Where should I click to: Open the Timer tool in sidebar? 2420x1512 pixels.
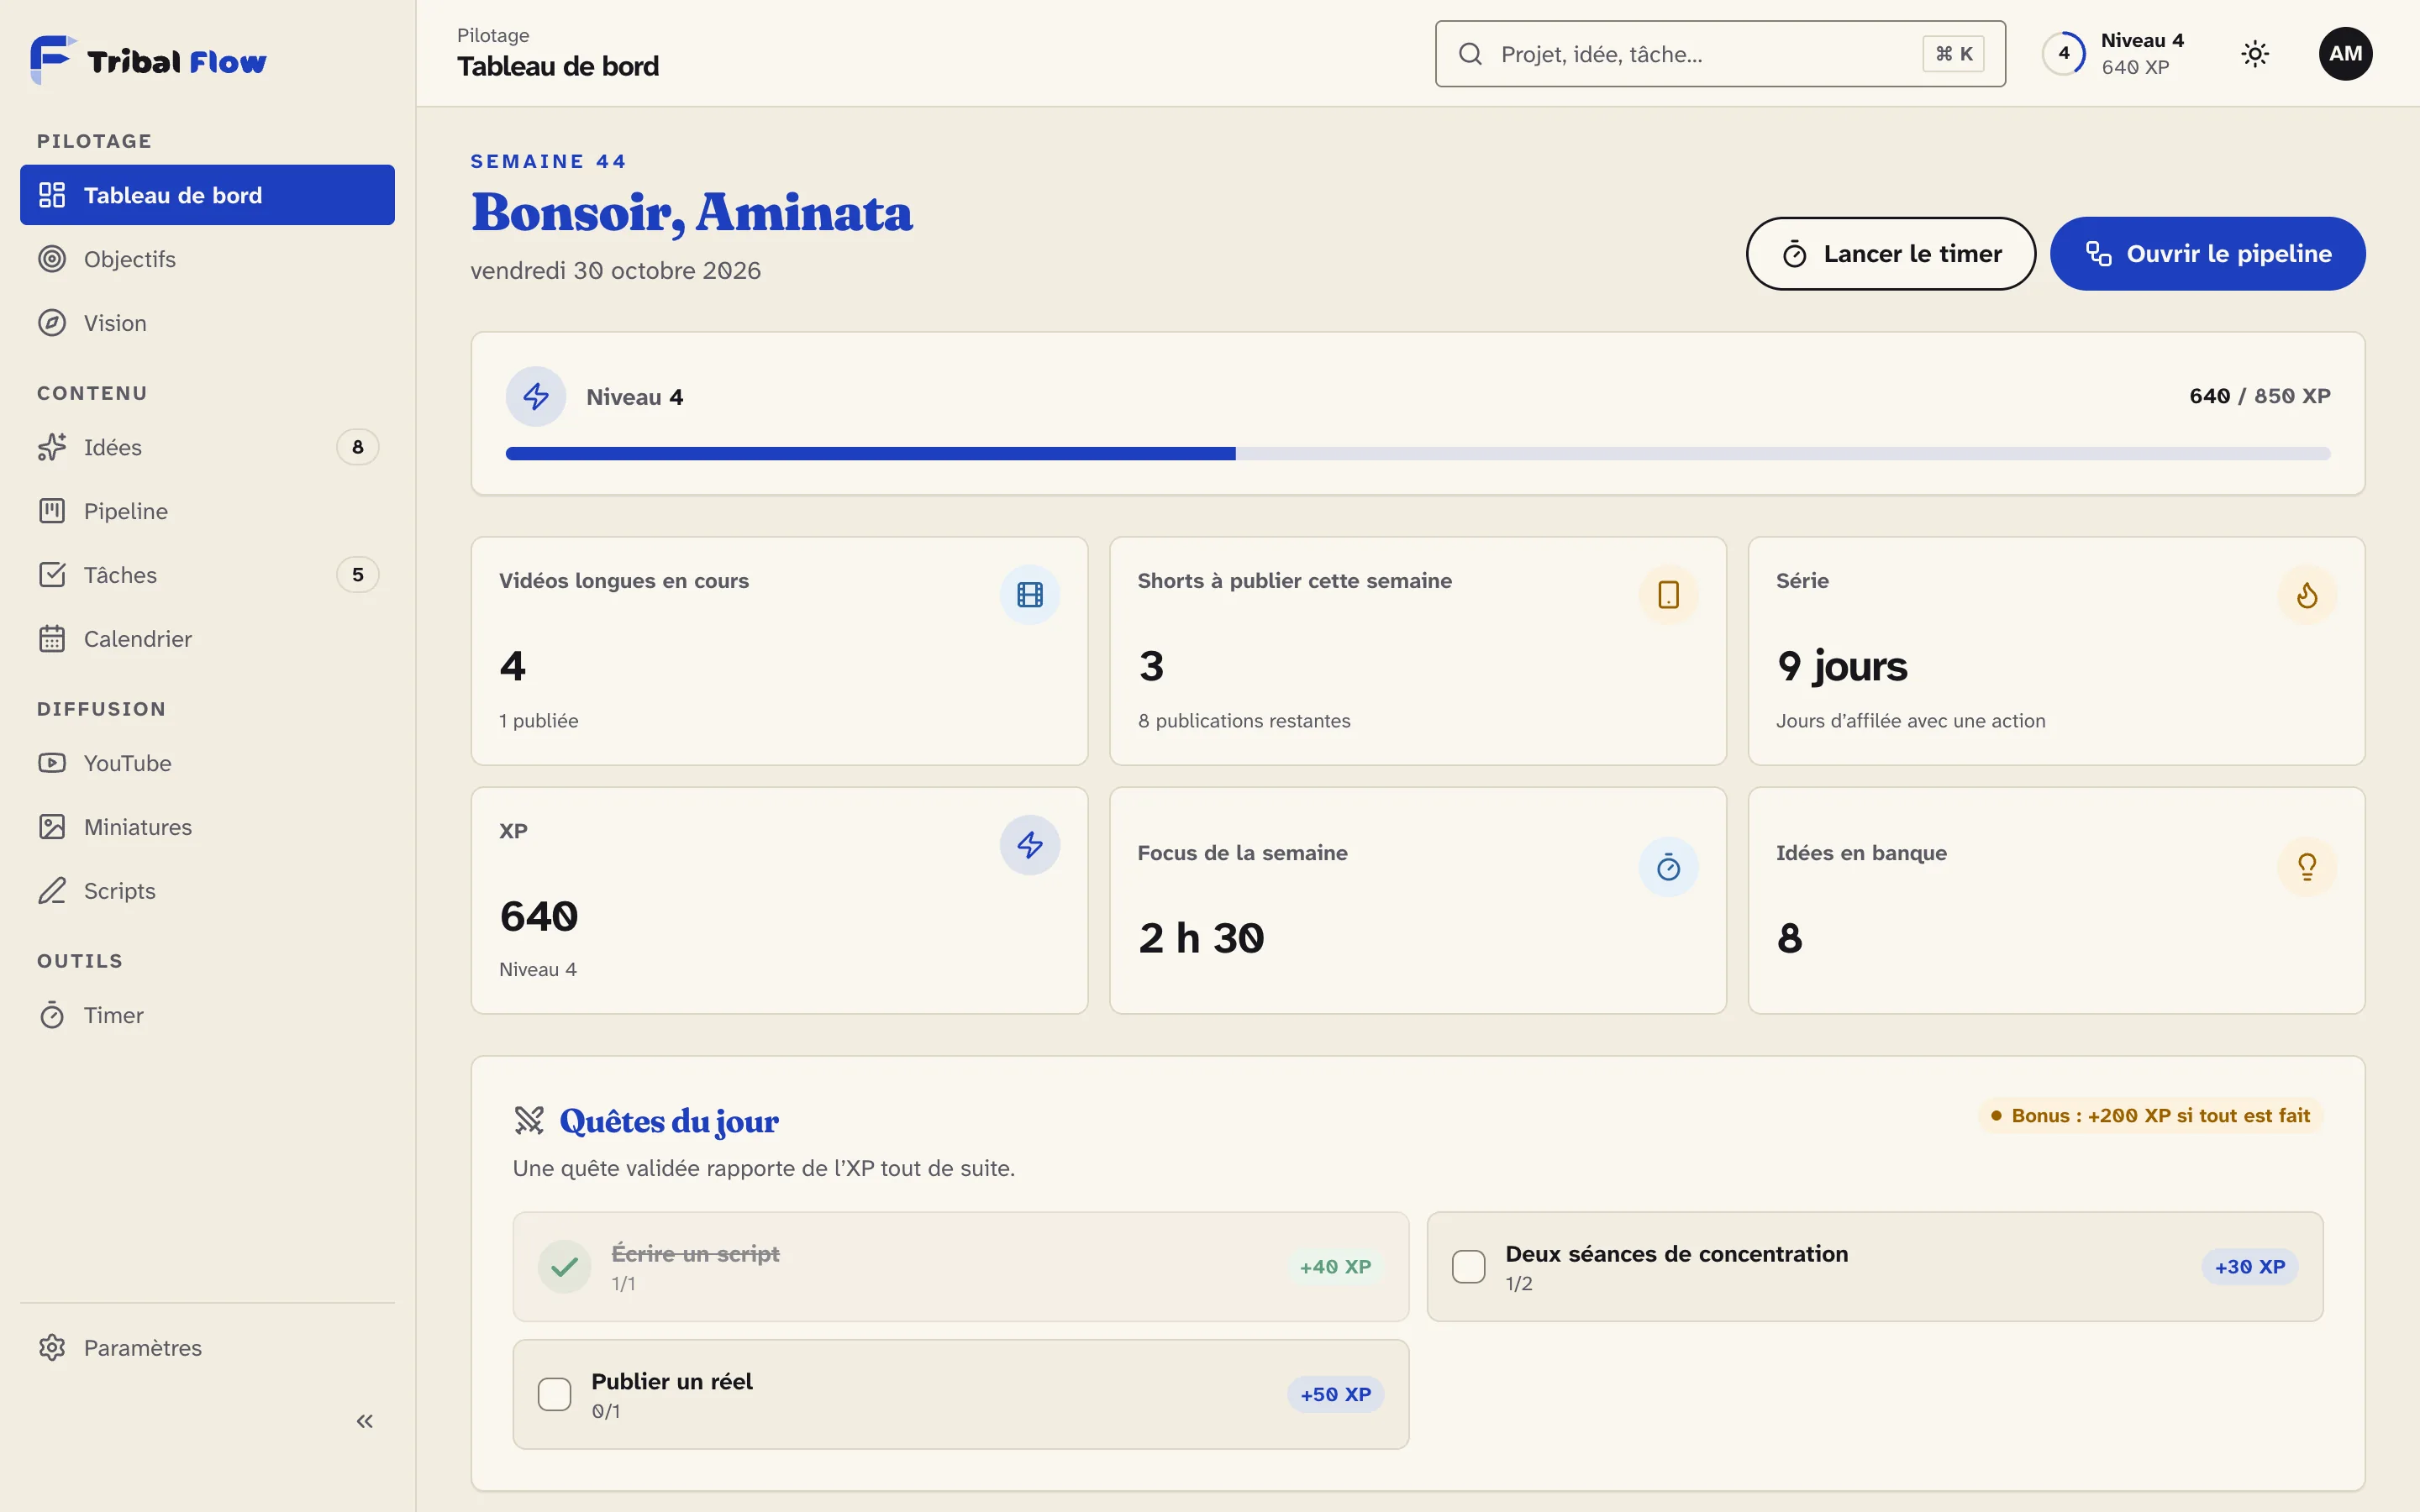pyautogui.click(x=207, y=1015)
